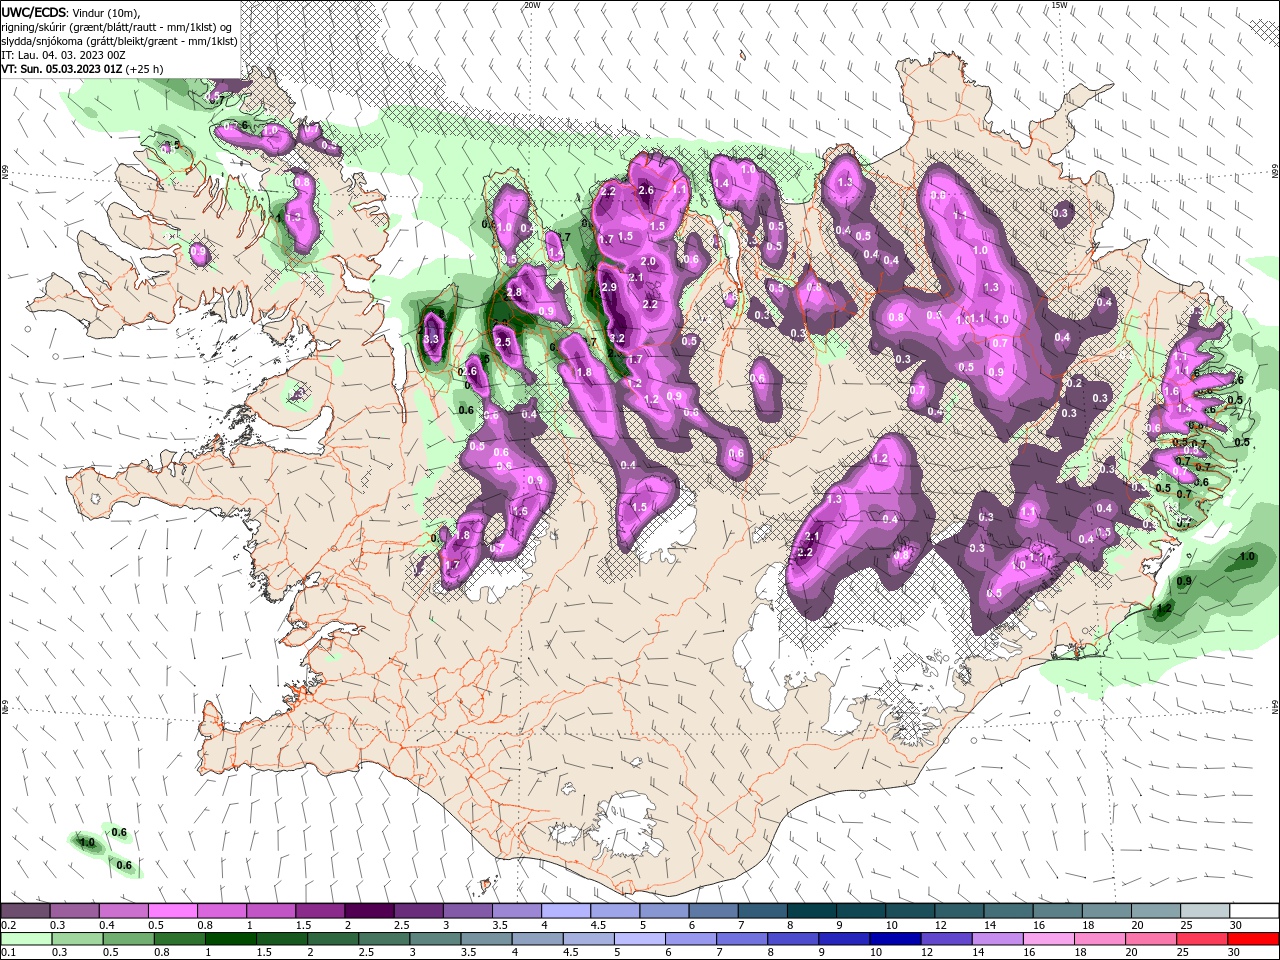
Task: Click upper legend swatch between 8 and 9
Action: 812,911
